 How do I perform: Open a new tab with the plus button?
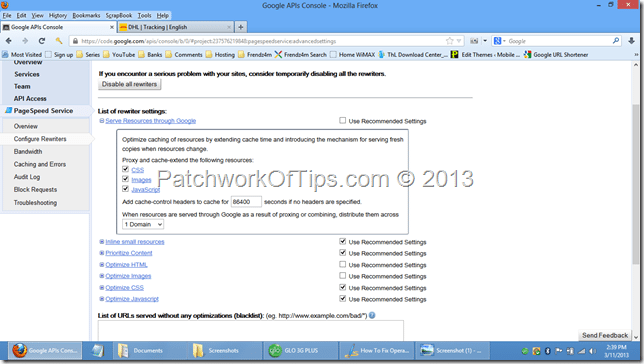[241, 27]
